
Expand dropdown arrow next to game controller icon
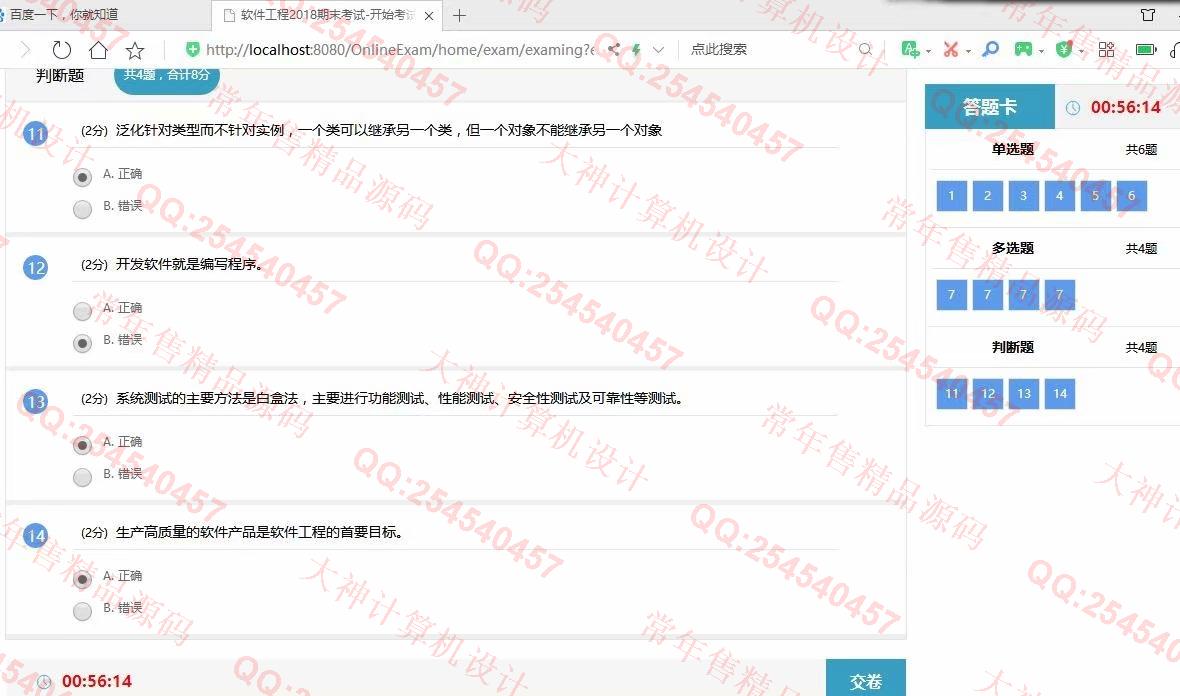coord(1042,51)
